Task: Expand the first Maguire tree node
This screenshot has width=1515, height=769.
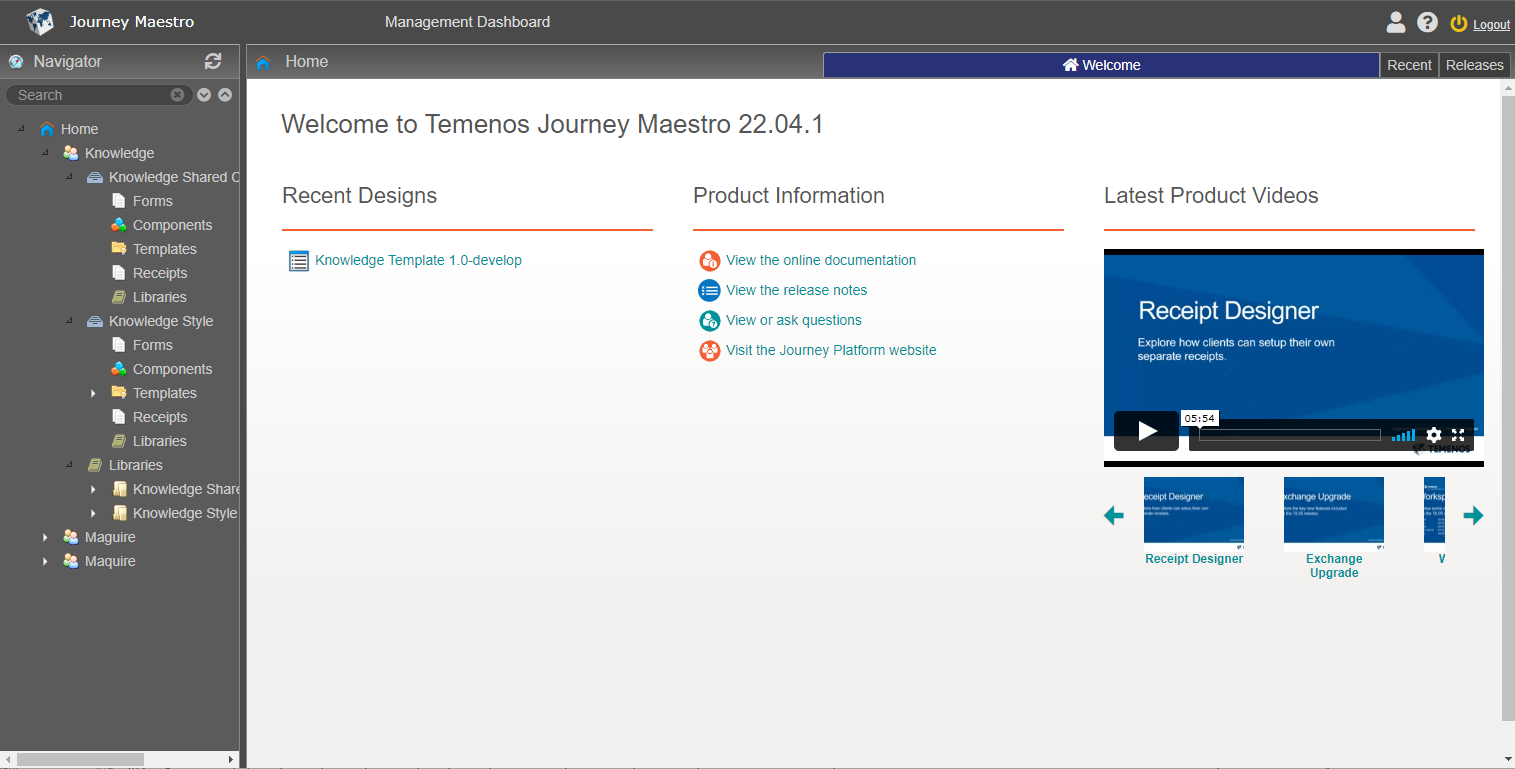Action: pos(45,536)
